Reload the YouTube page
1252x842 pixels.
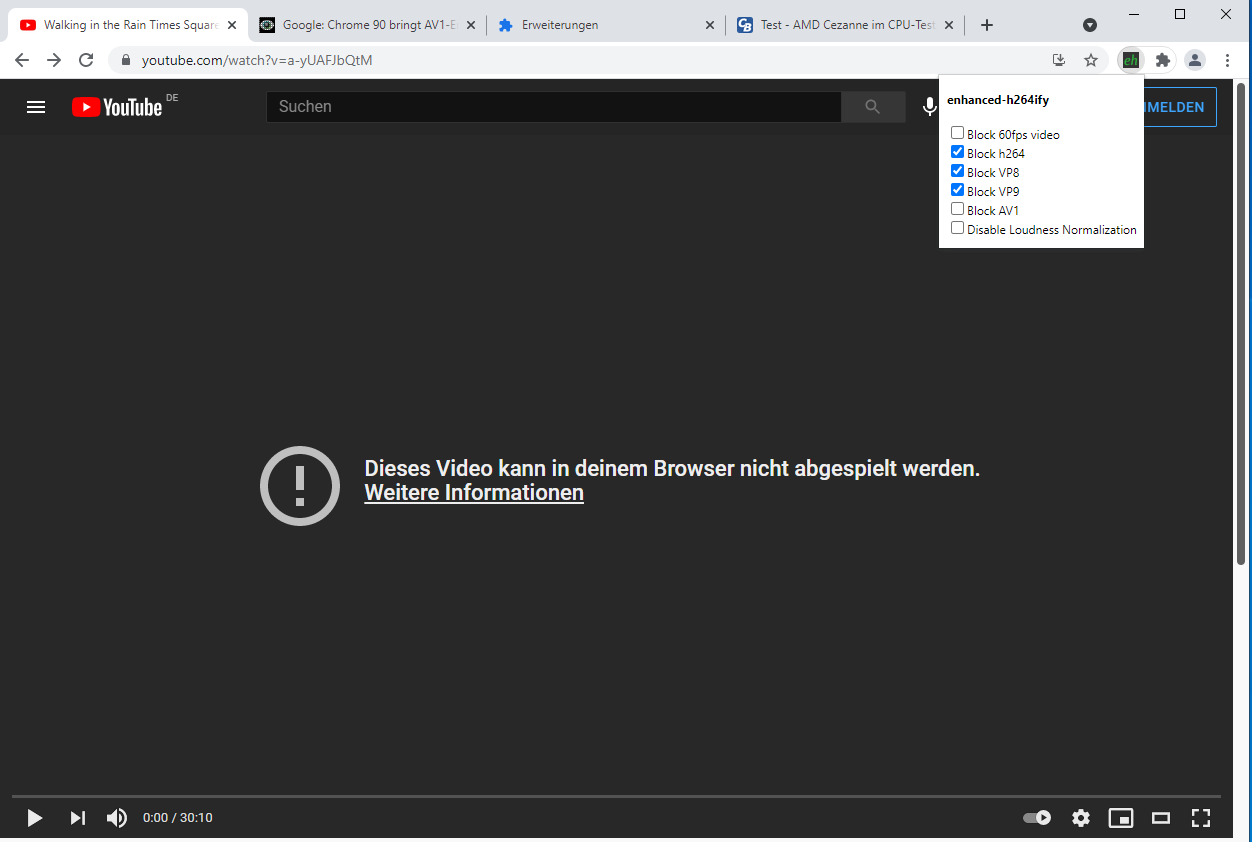[86, 60]
